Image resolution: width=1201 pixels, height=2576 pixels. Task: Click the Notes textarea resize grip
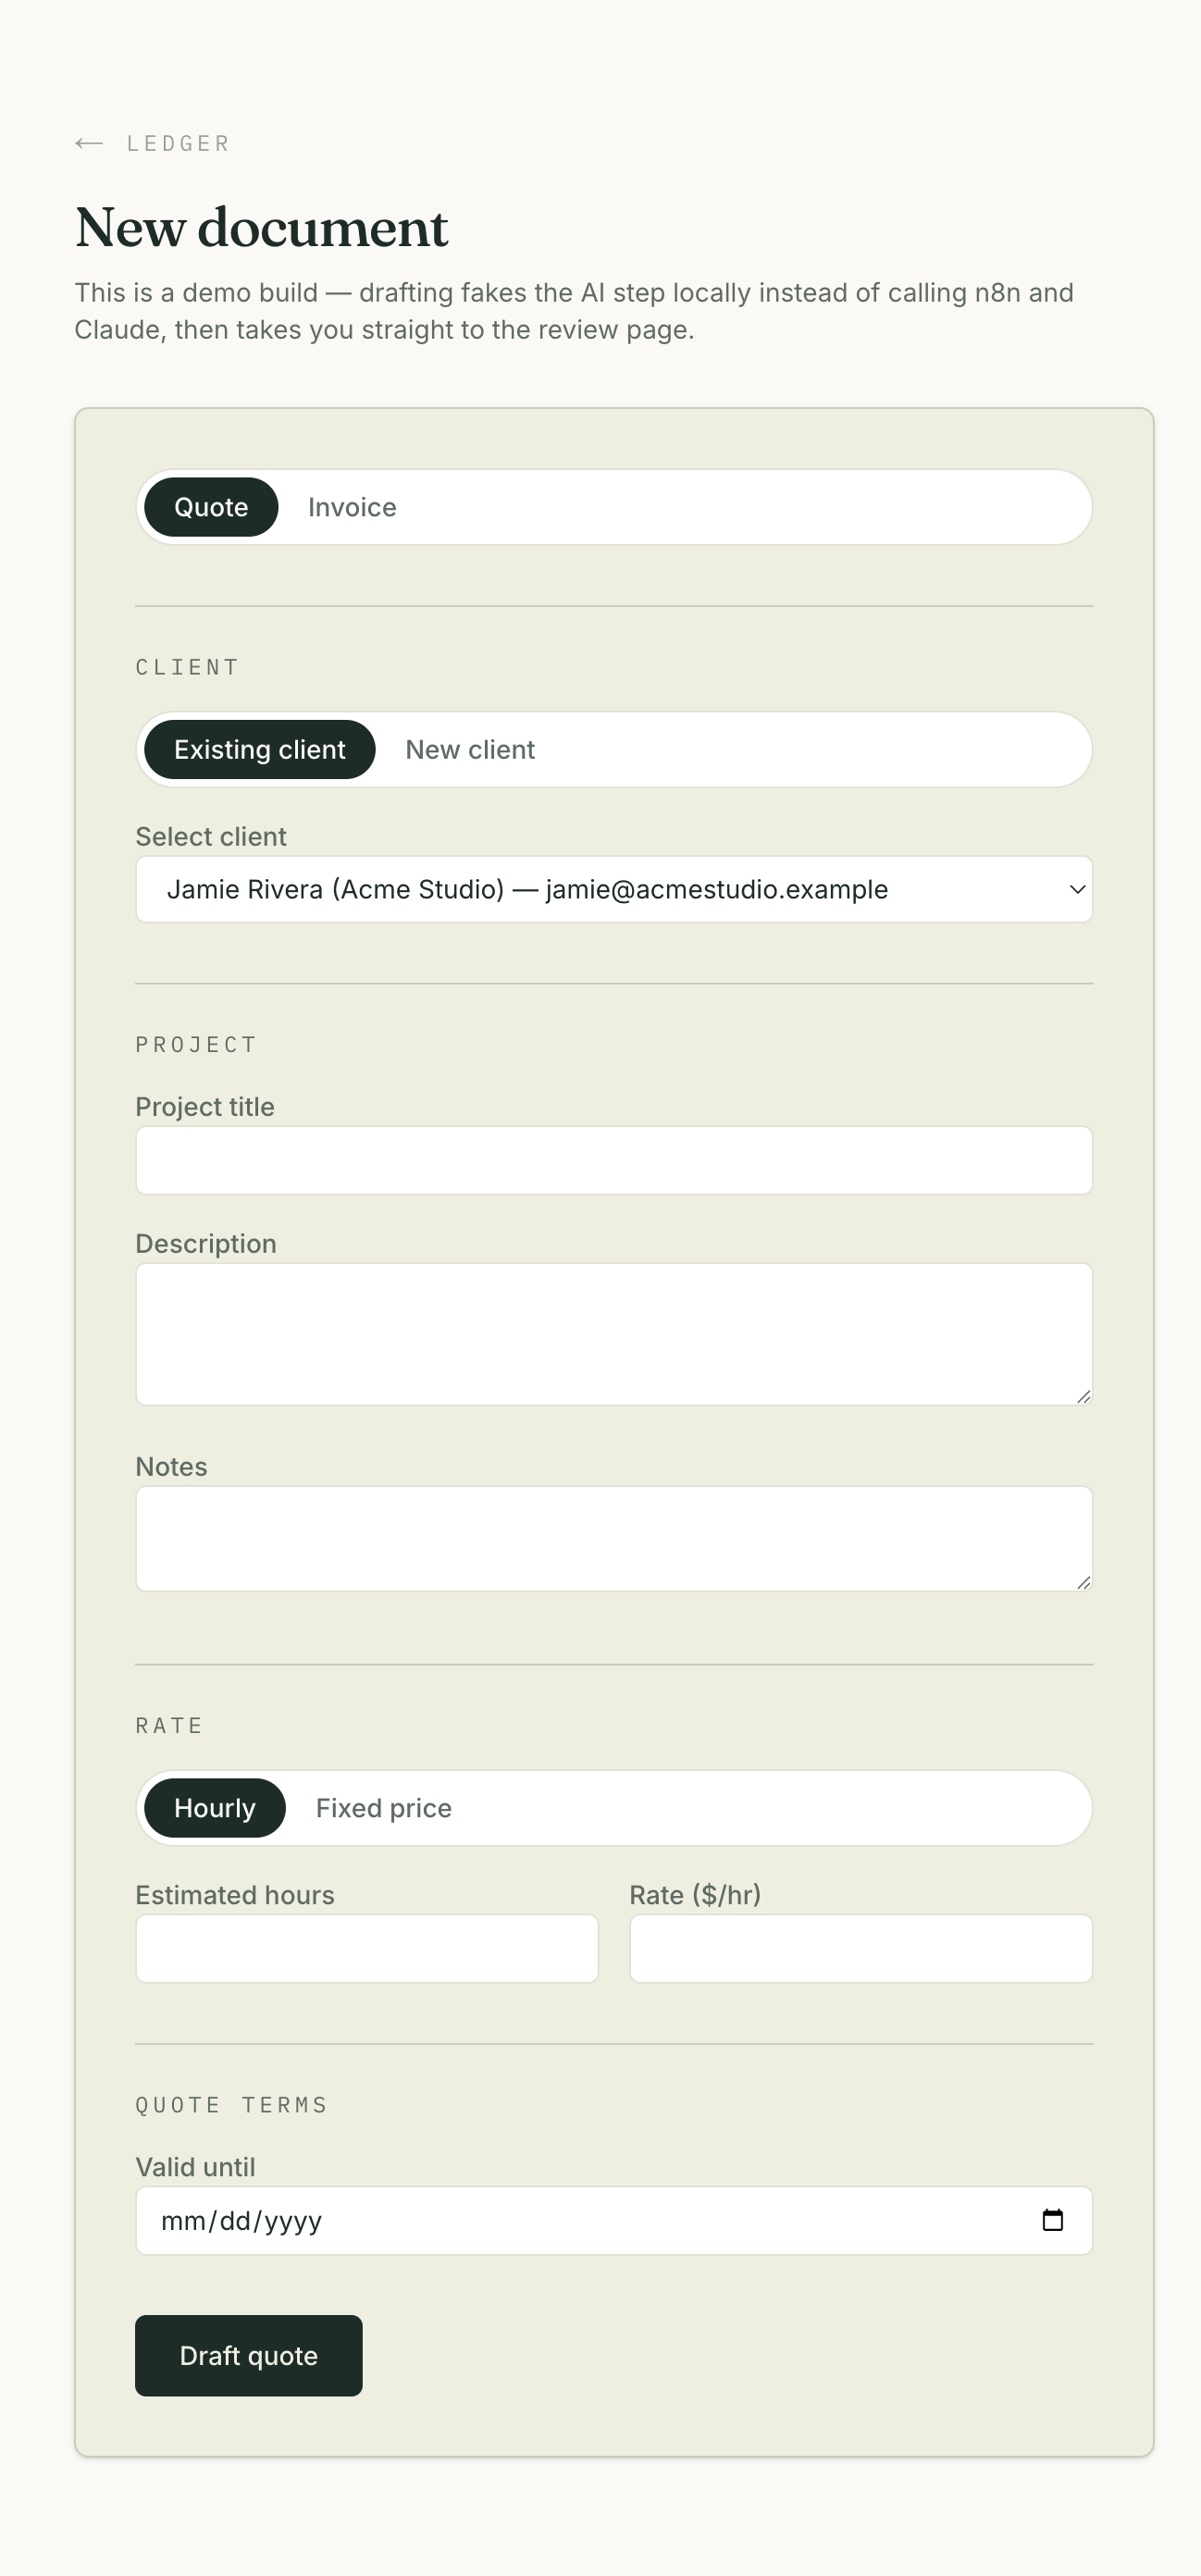pyautogui.click(x=1083, y=1582)
